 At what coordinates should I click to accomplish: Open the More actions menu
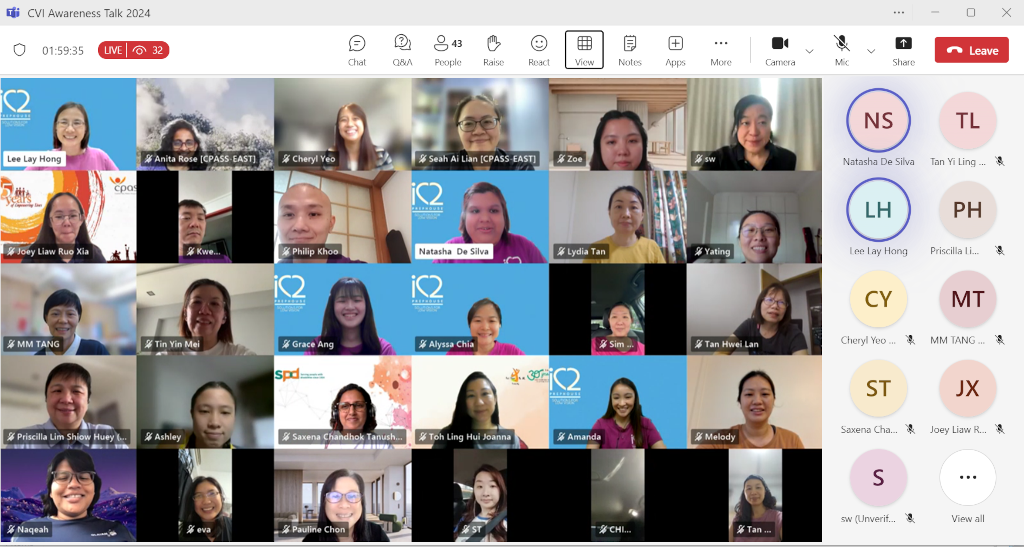tap(720, 50)
